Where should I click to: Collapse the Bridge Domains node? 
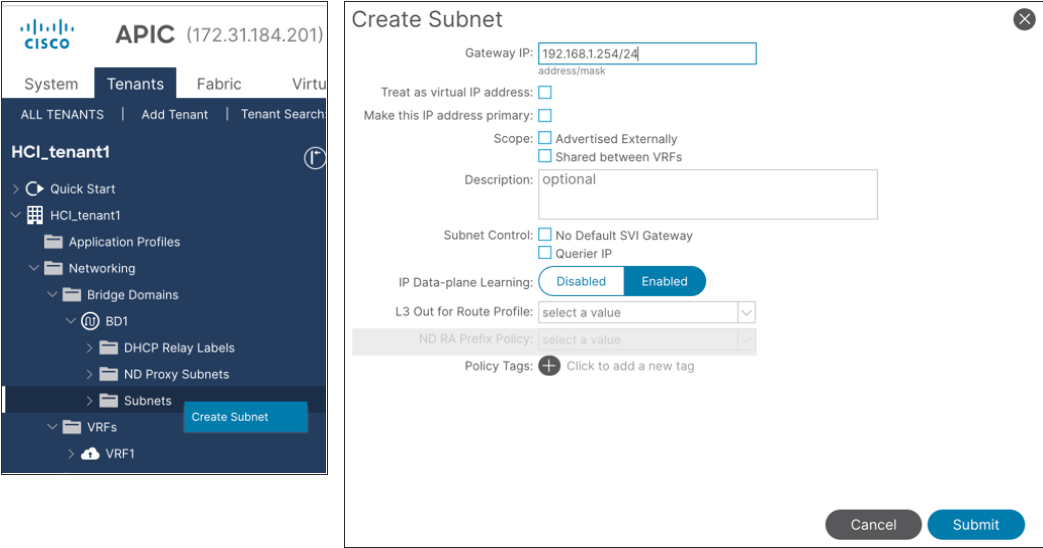[53, 294]
